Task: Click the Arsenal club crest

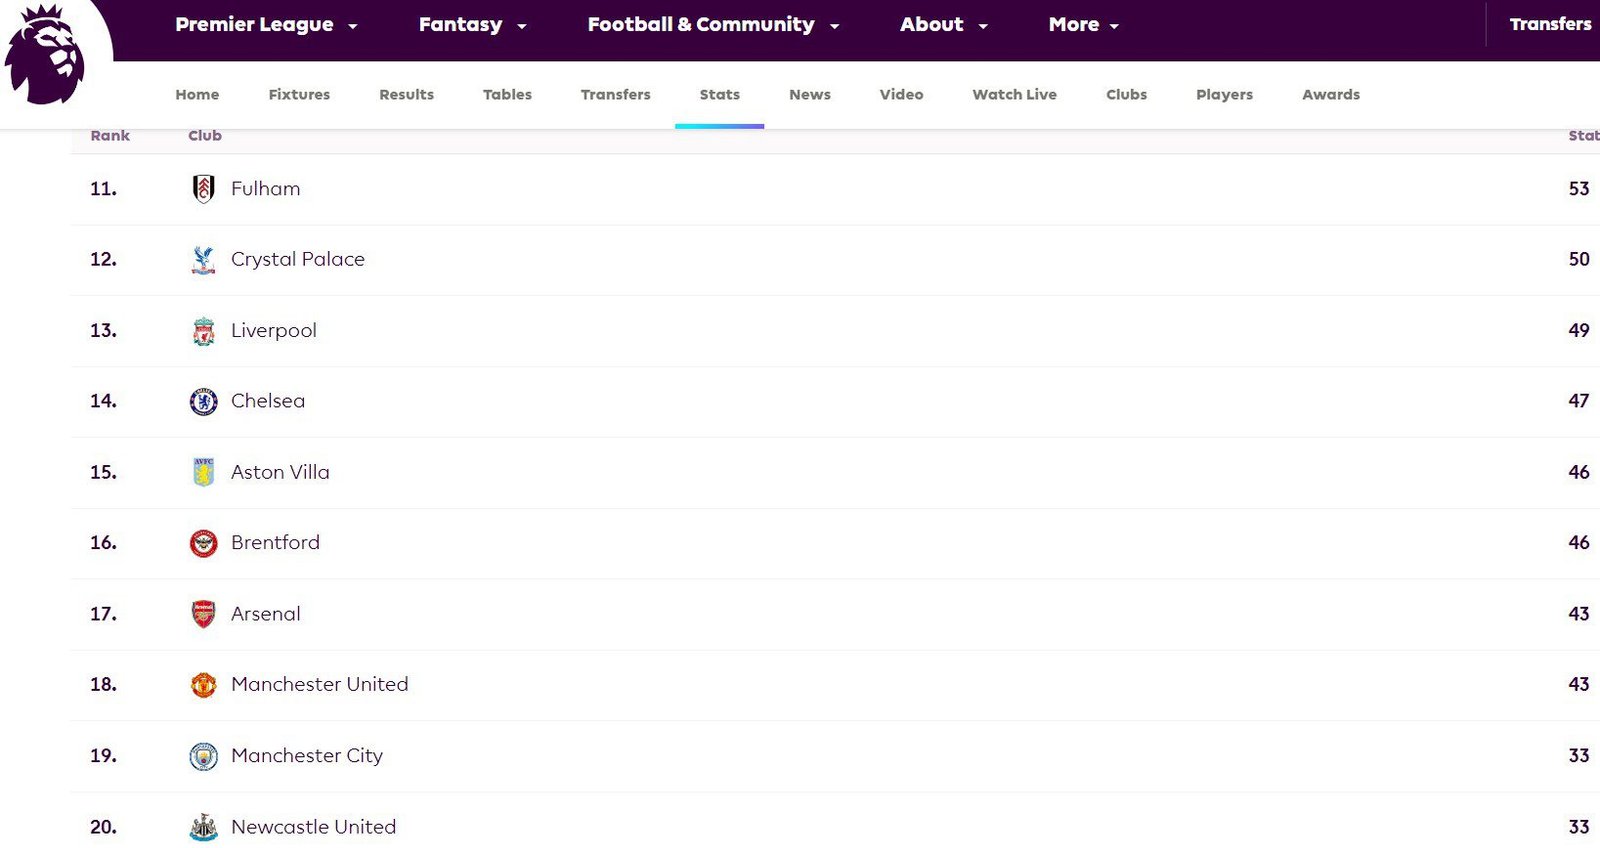Action: coord(203,614)
